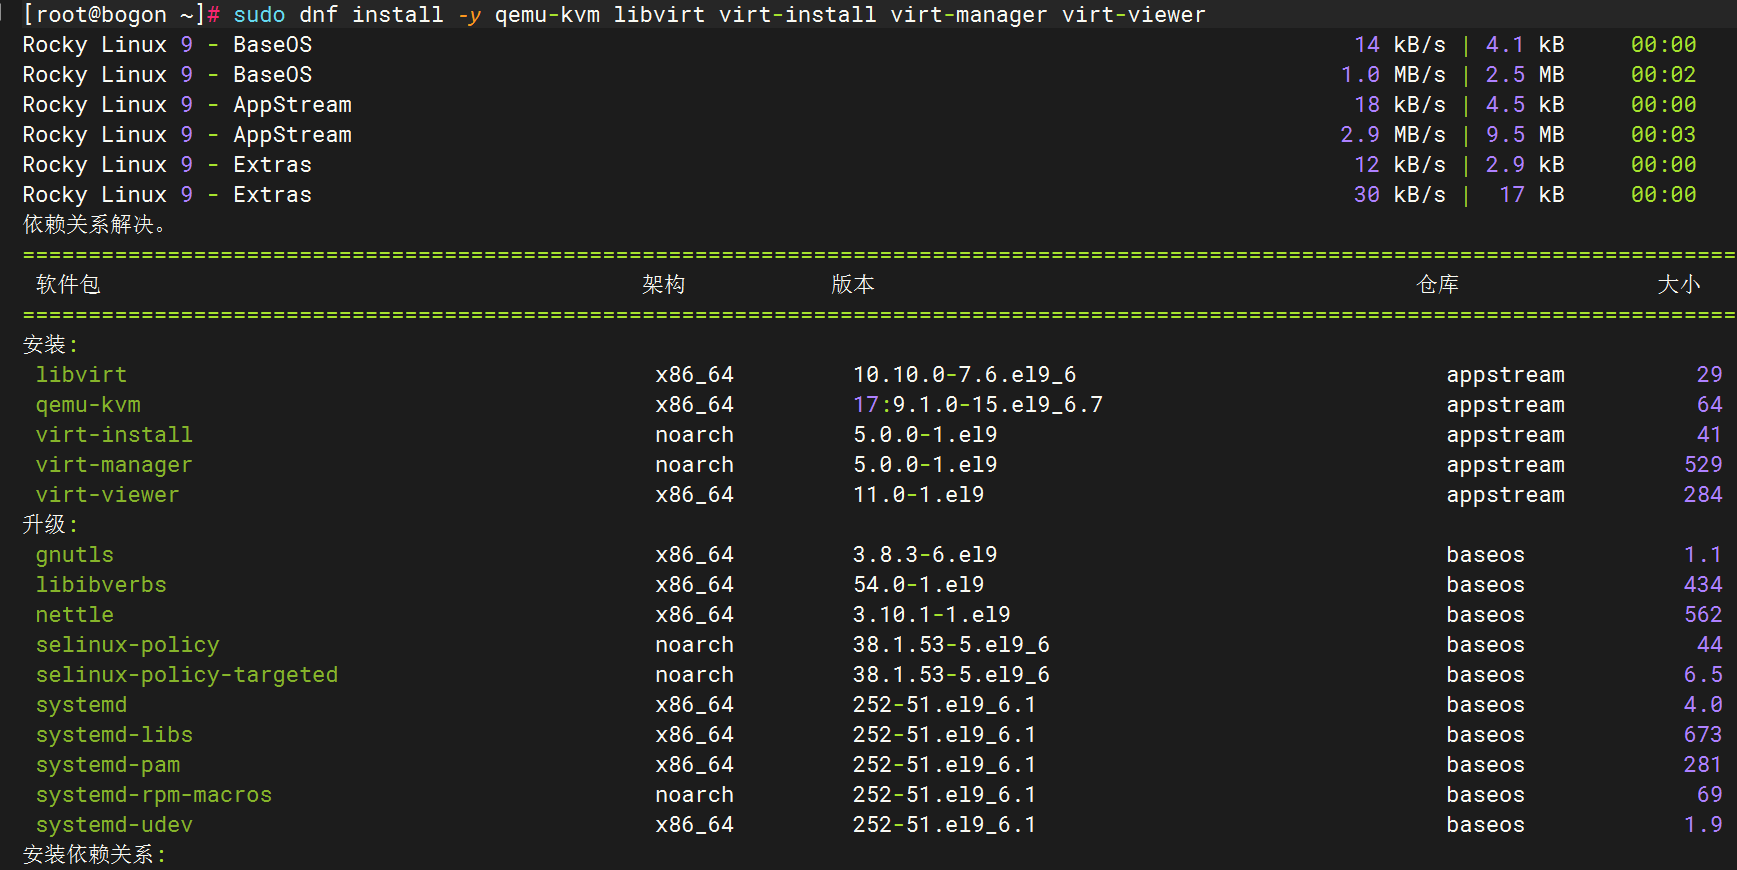Click the 2.9 MB/s download speed
This screenshot has width=1737, height=870.
point(1393,135)
